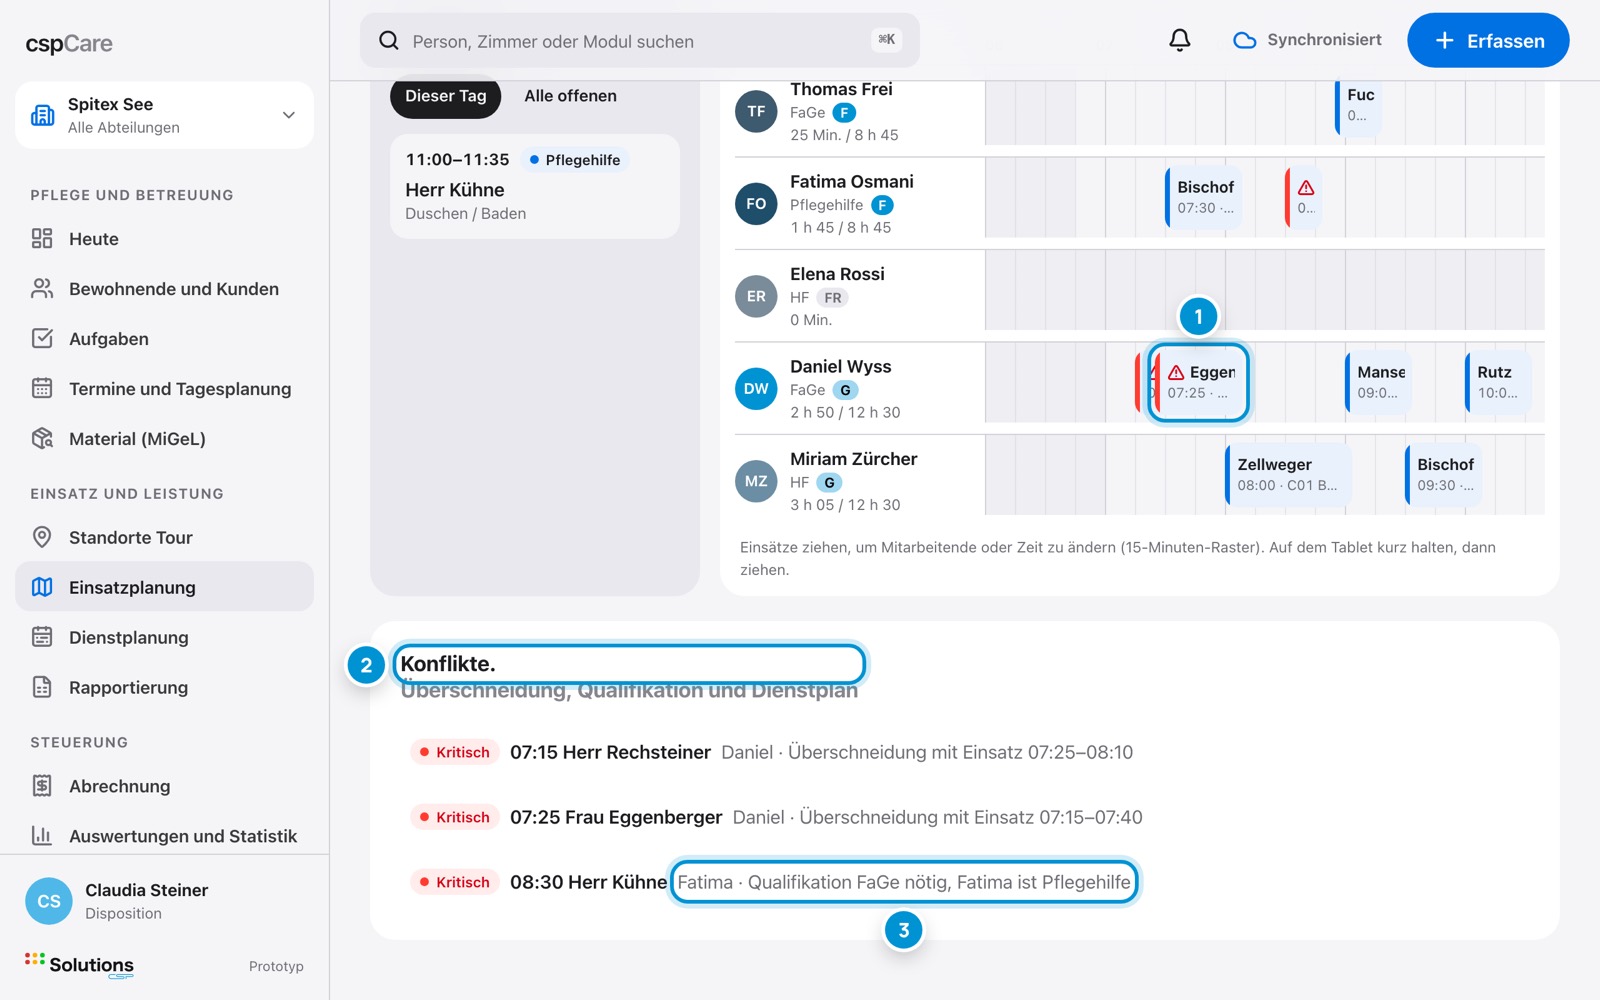
Task: Click the Elena Rossi ER avatar
Action: coord(756,296)
